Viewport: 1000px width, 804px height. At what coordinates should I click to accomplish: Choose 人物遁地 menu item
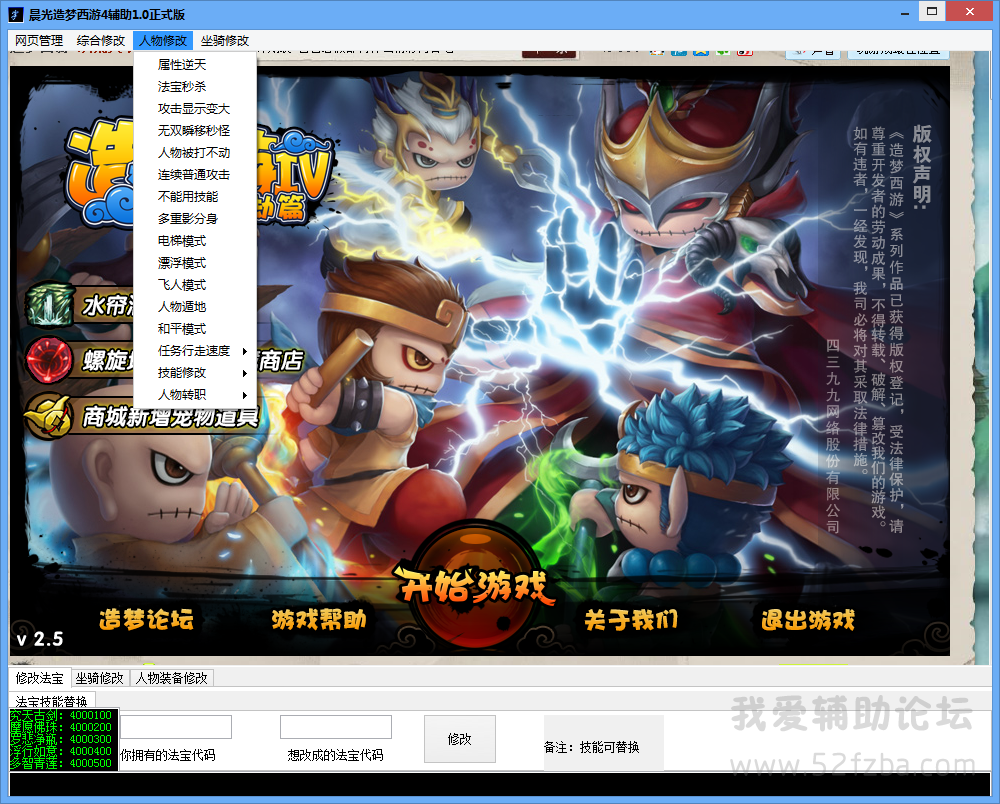click(x=195, y=307)
